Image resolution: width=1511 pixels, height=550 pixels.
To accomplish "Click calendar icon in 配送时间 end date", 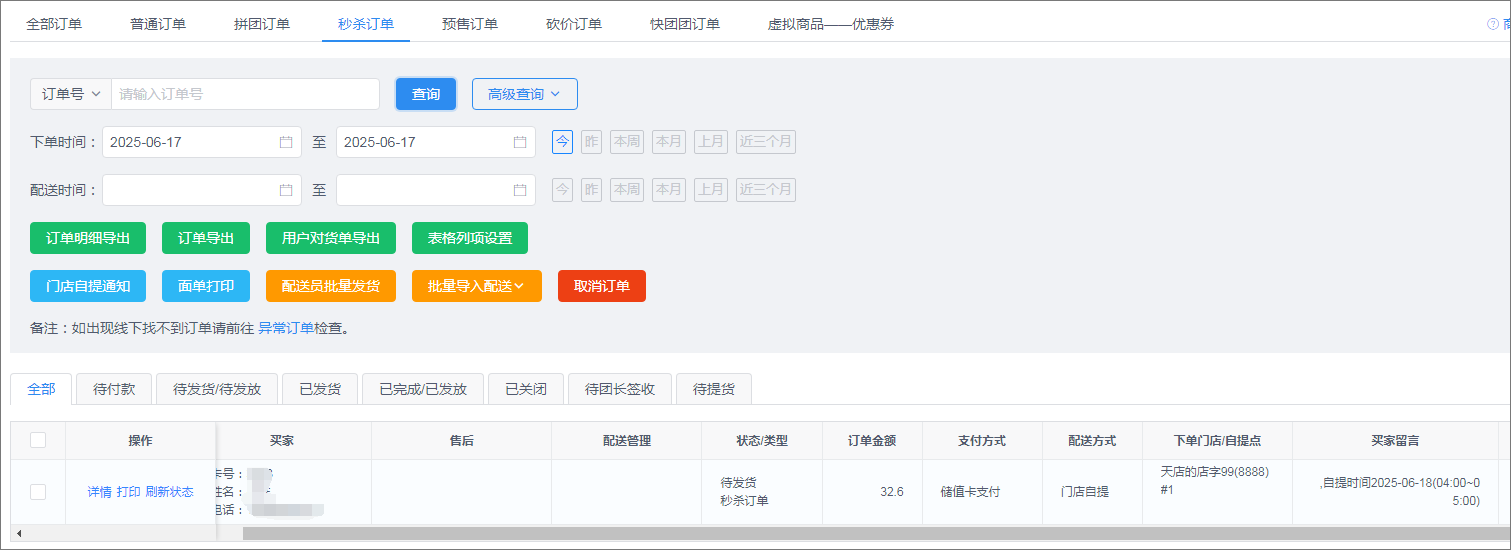I will click(x=520, y=190).
